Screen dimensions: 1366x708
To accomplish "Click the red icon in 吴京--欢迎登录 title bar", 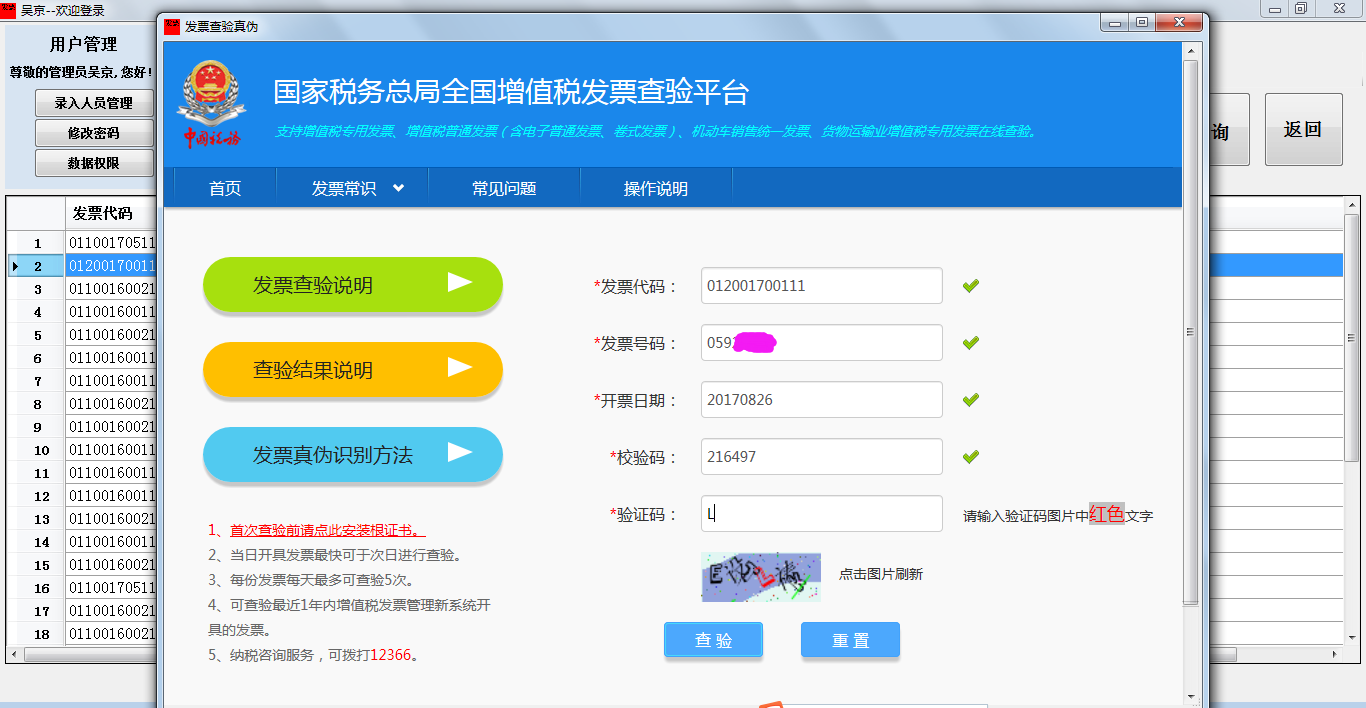I will [8, 9].
